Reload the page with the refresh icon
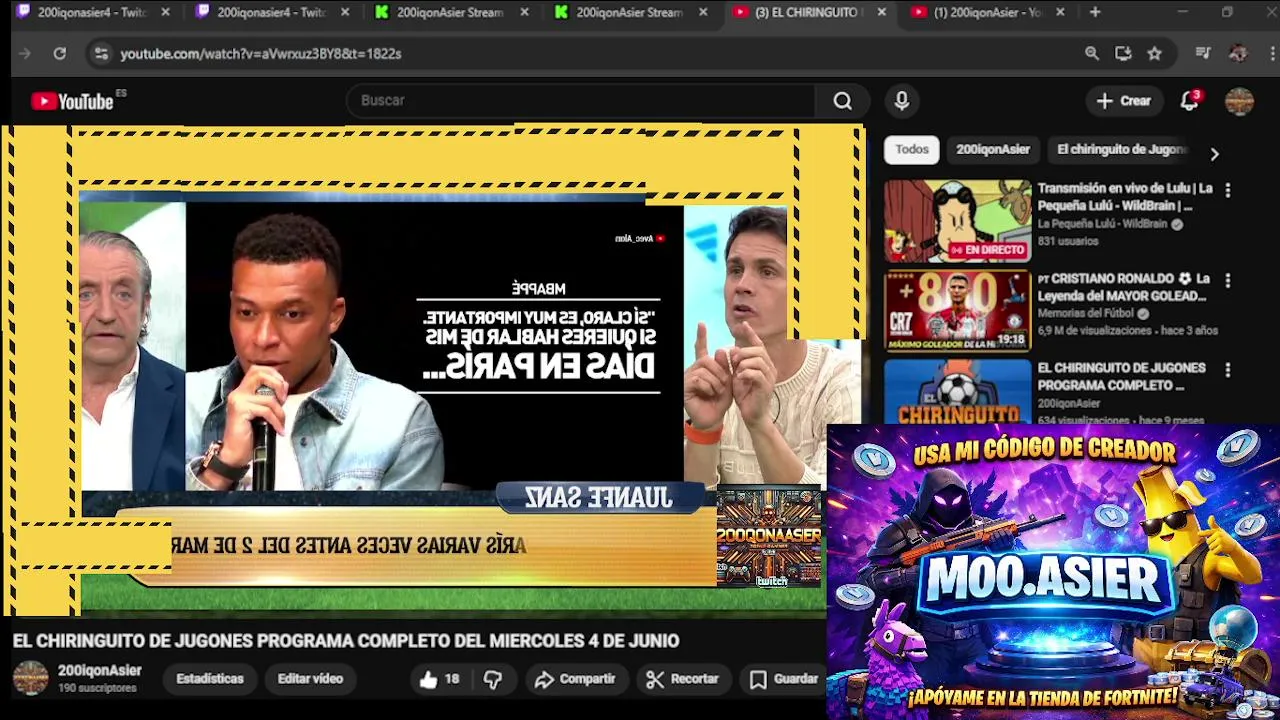The image size is (1280, 720). pos(60,54)
